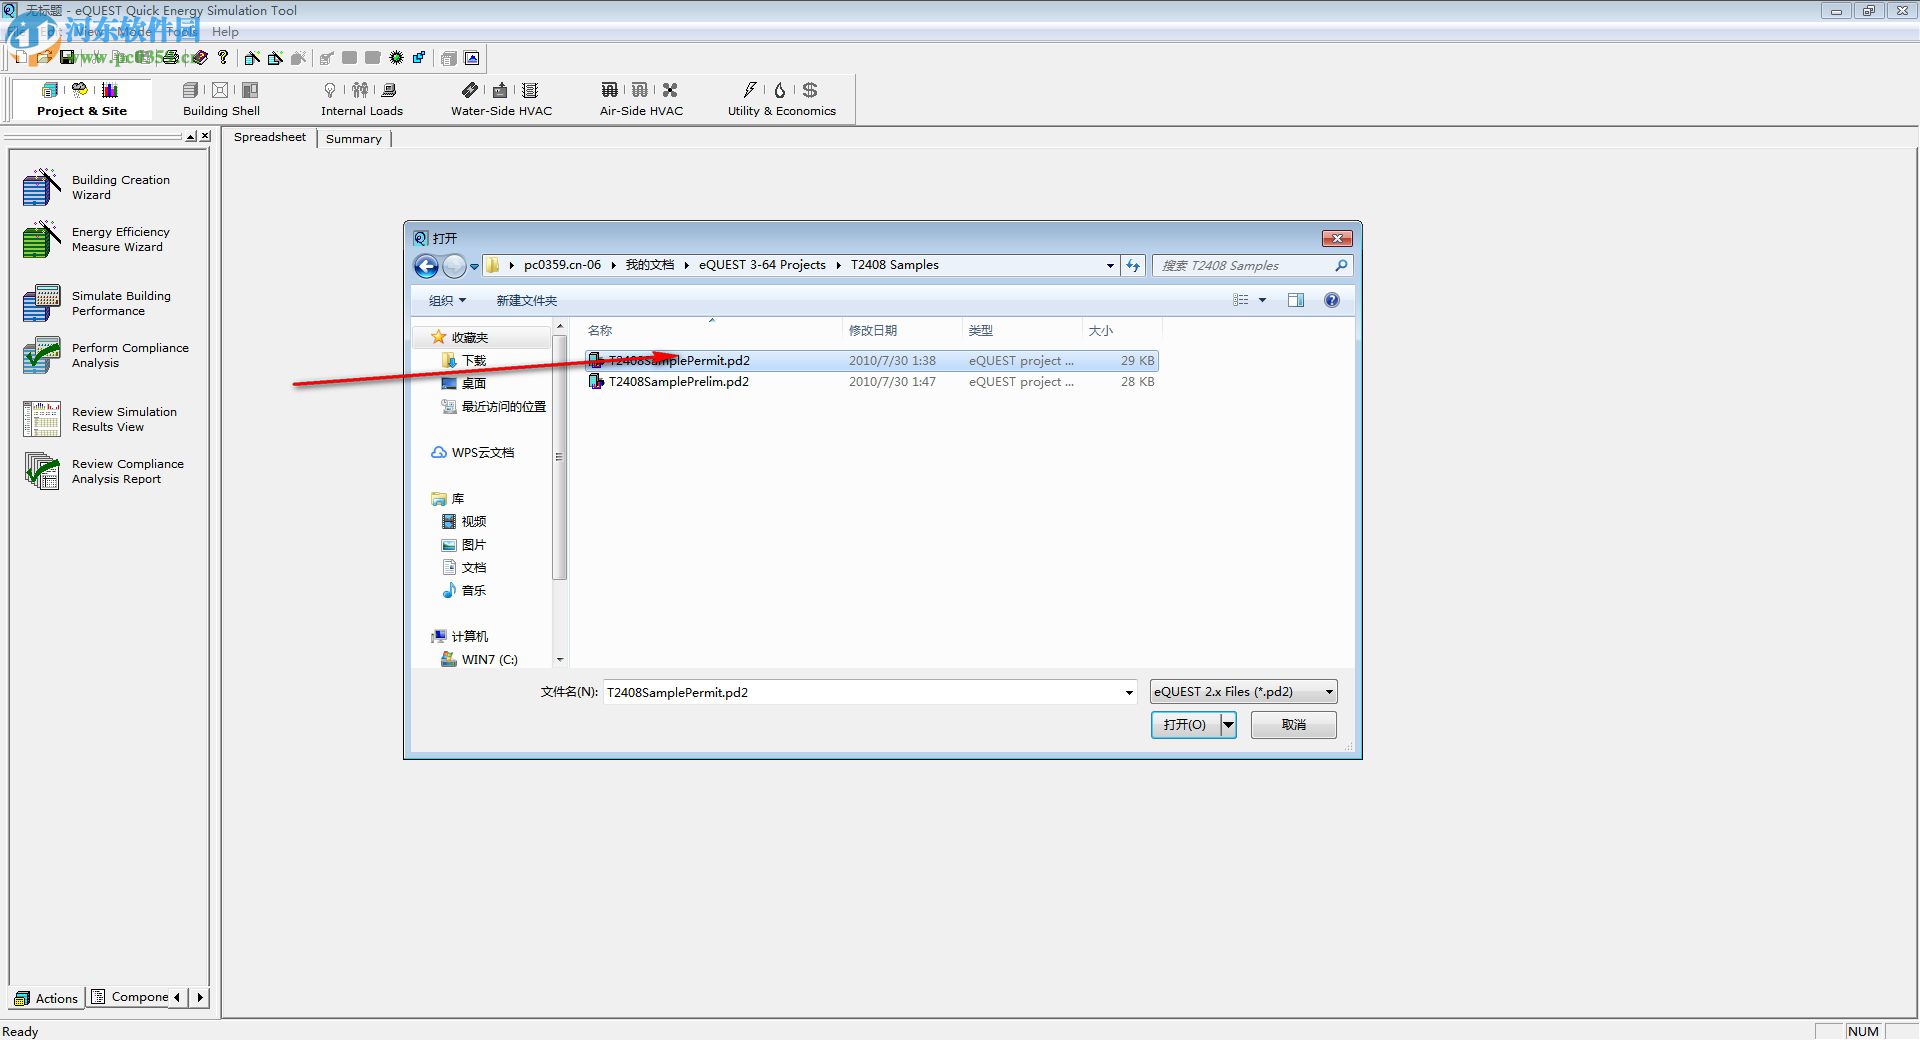Open WPS云文档 in navigation pane
This screenshot has height=1040, width=1920.
[x=473, y=453]
